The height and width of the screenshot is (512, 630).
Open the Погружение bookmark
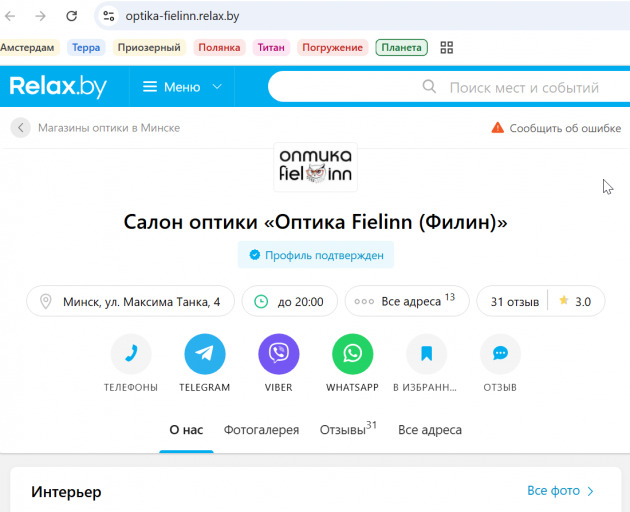[x=332, y=47]
